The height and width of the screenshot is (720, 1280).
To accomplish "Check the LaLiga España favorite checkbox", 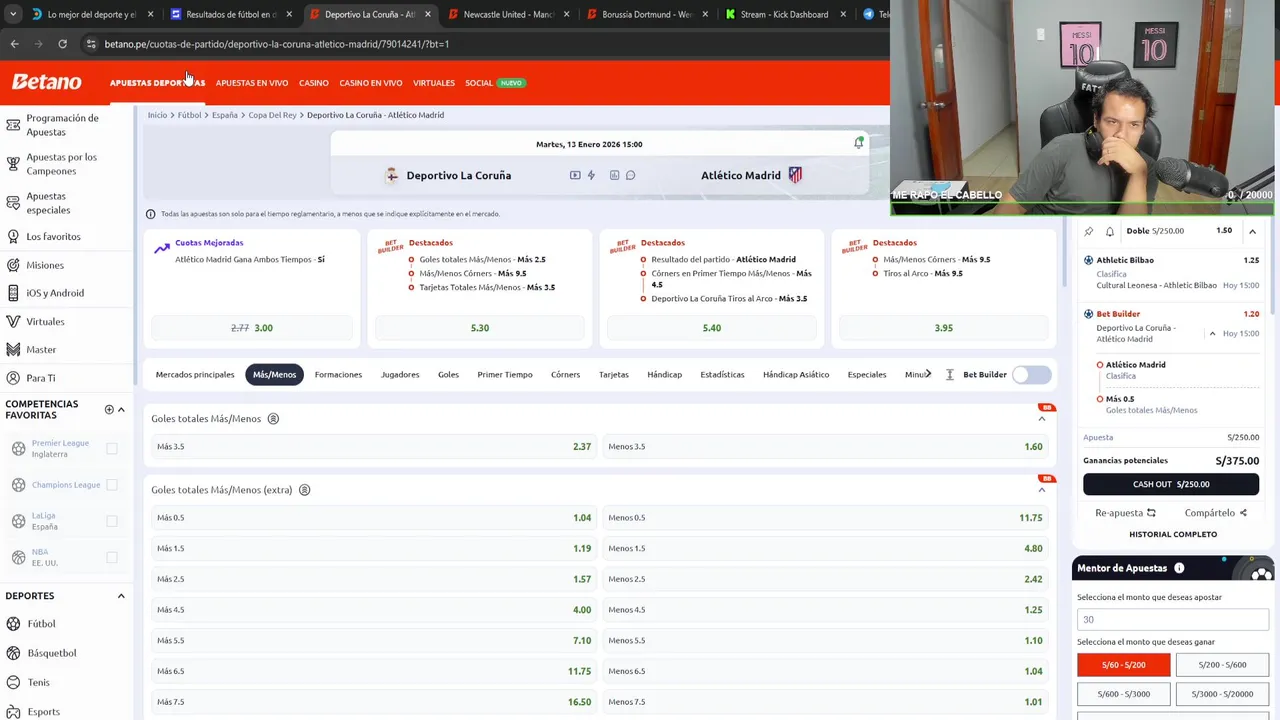I will pos(112,521).
